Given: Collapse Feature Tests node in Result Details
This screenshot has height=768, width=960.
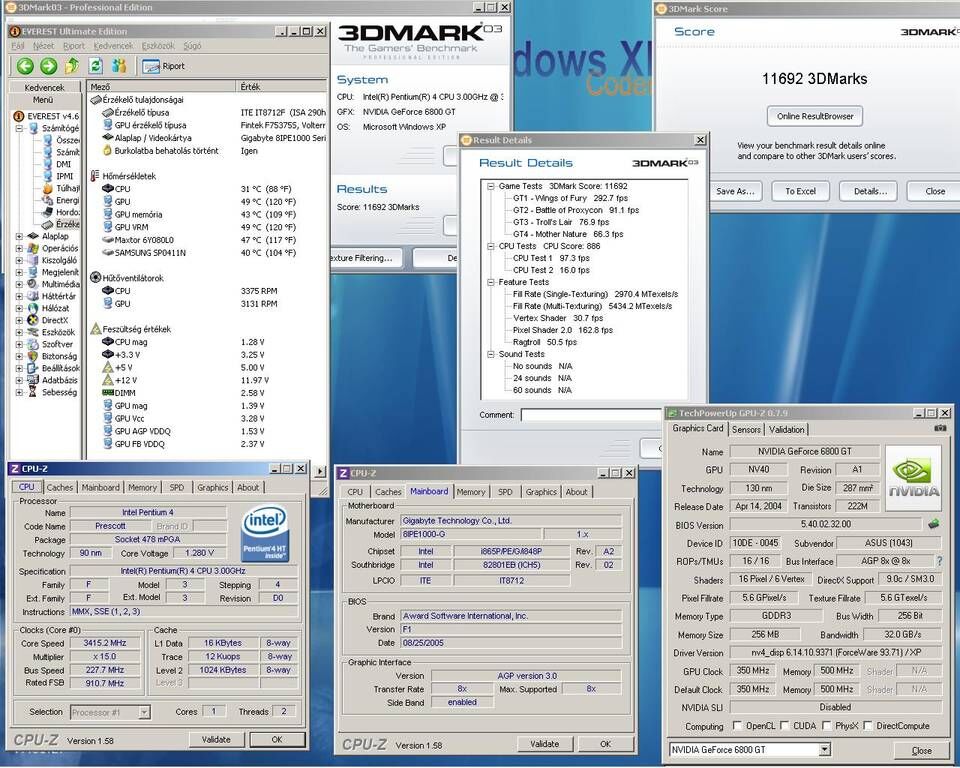Looking at the screenshot, I should point(490,282).
